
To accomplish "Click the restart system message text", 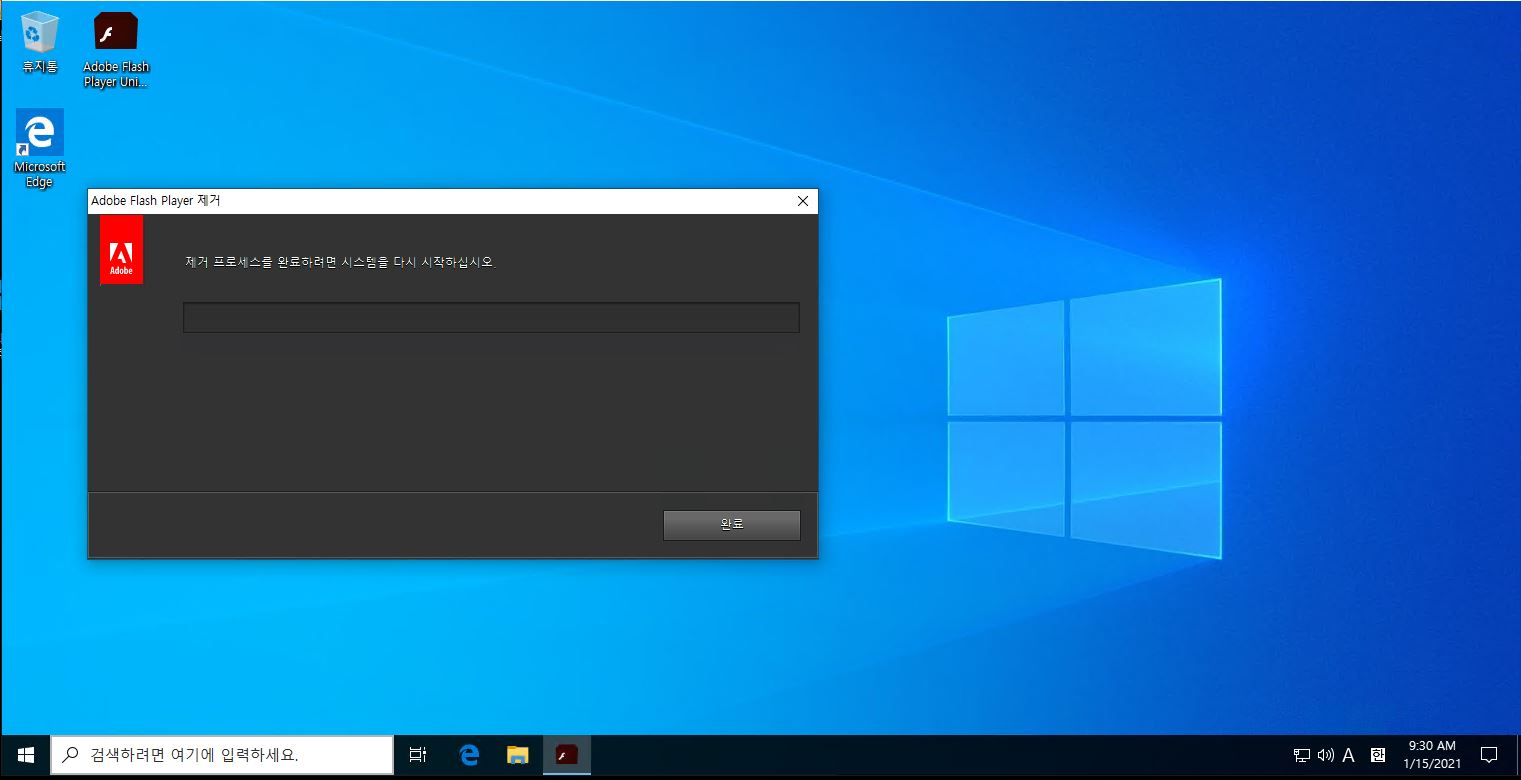I will click(341, 263).
